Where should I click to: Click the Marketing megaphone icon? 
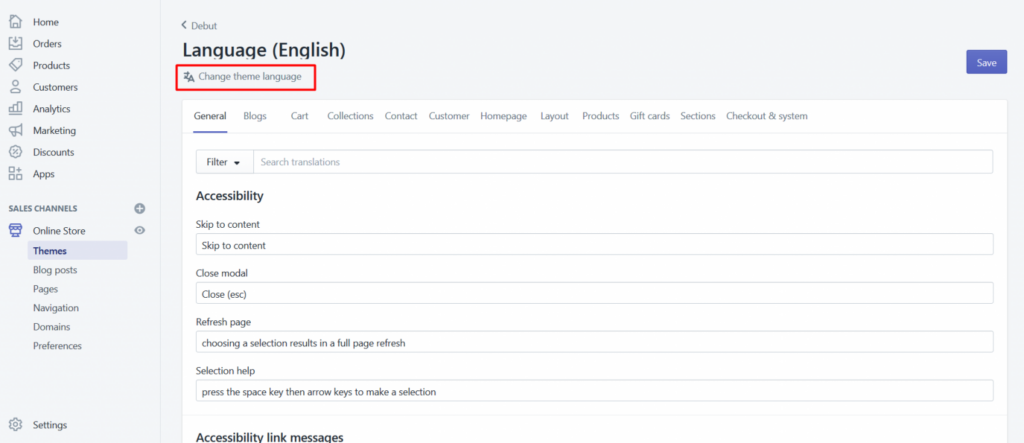click(x=15, y=131)
